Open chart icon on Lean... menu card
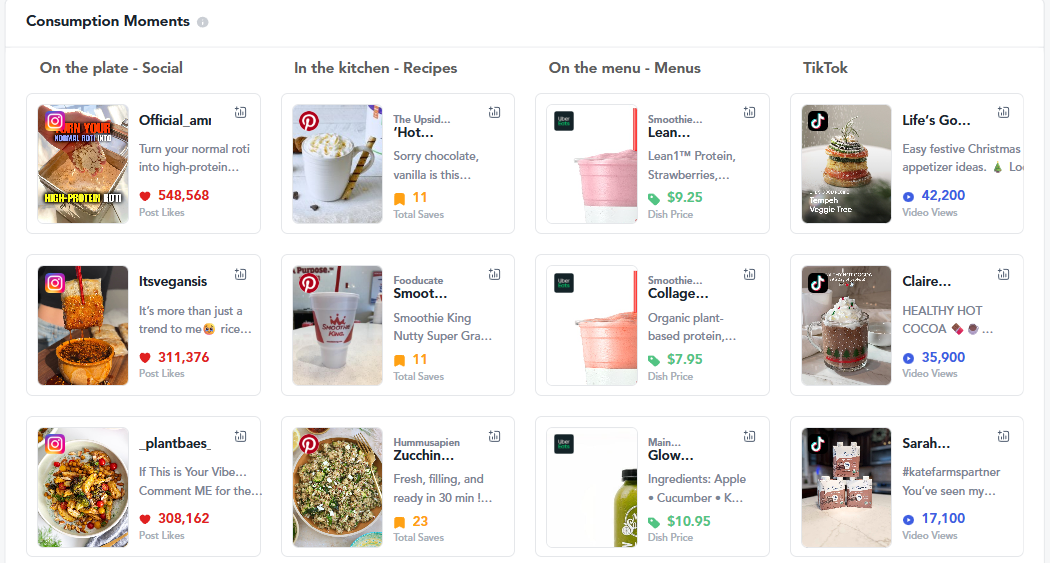Viewport: 1050px width, 563px height. click(x=749, y=113)
